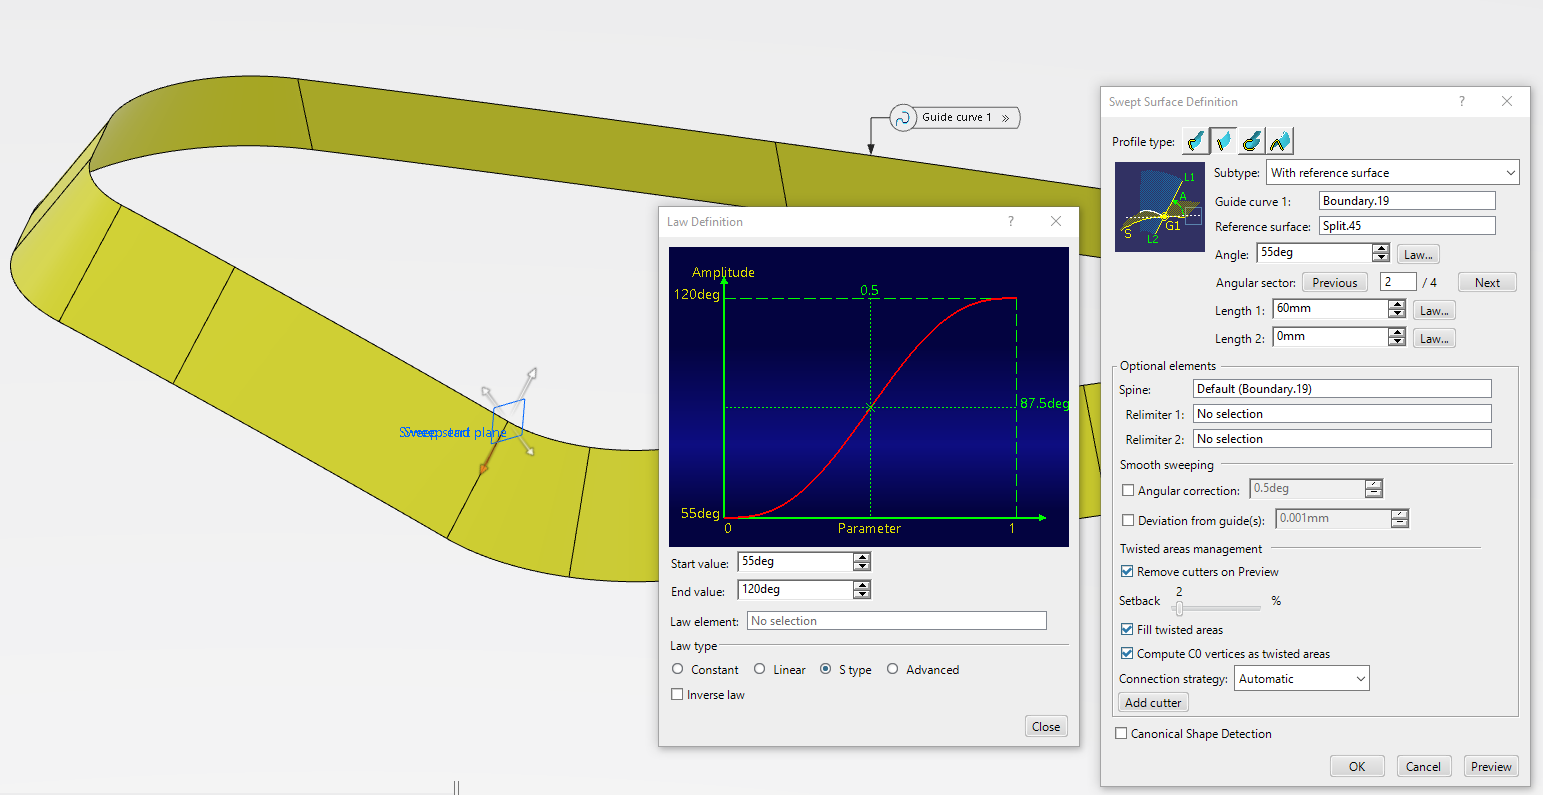Enable the Canonical Shape Detection checkbox
This screenshot has height=795, width=1543.
tap(1121, 733)
